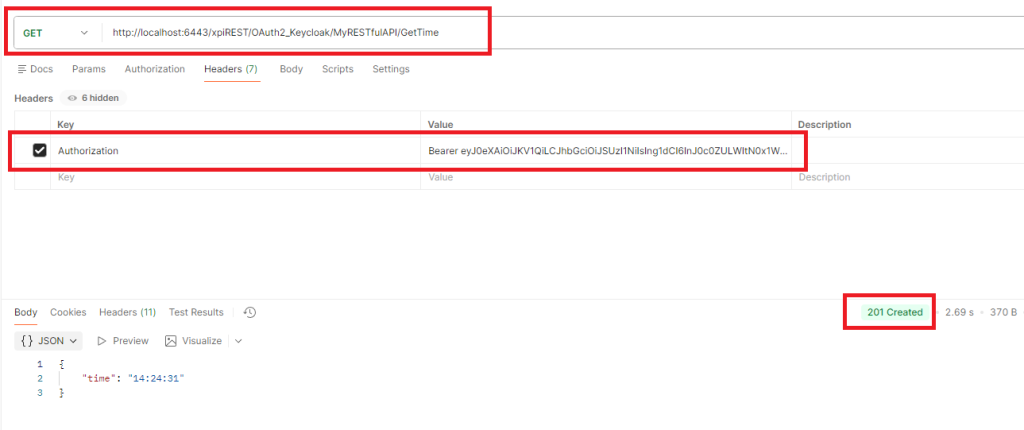1024x430 pixels.
Task: Show the 6 hidden headers
Action: pyautogui.click(x=92, y=98)
